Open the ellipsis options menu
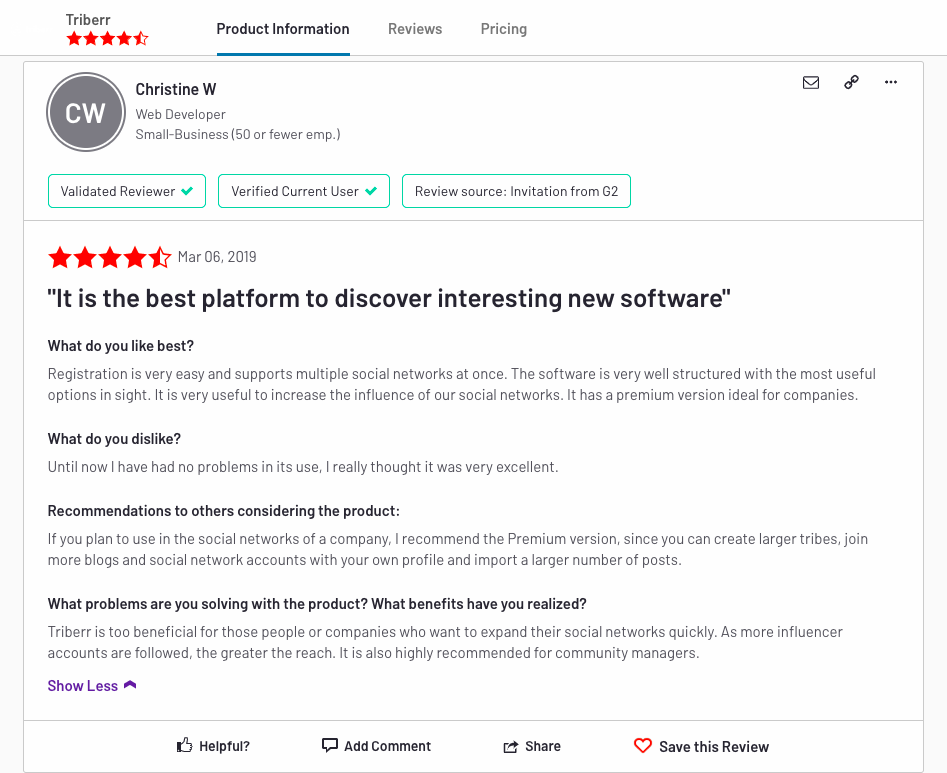947x773 pixels. point(890,82)
